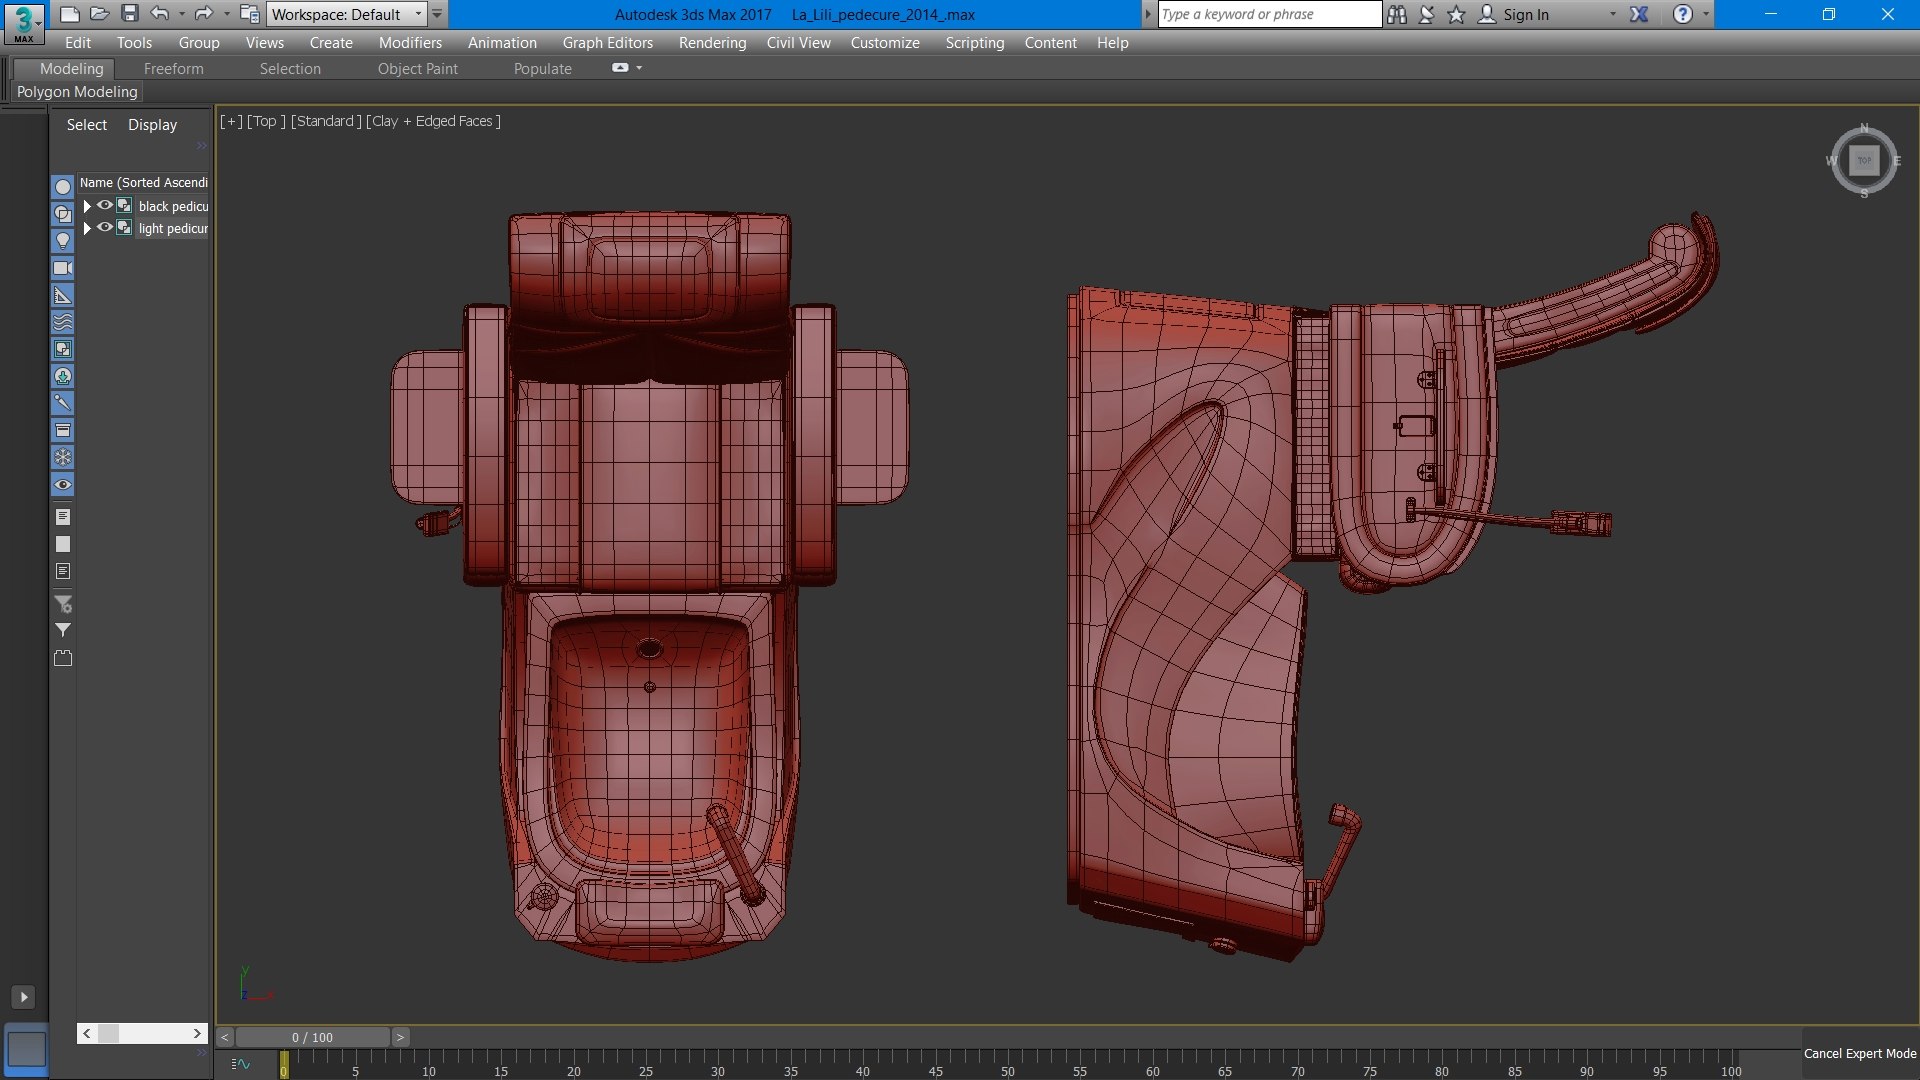Click the keyword search field
The width and height of the screenshot is (1920, 1080).
tap(1269, 14)
